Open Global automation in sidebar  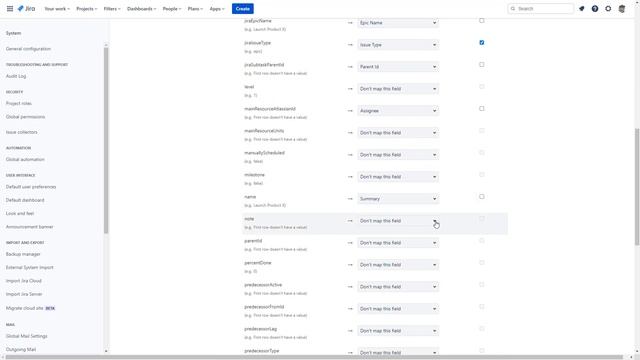click(x=25, y=160)
